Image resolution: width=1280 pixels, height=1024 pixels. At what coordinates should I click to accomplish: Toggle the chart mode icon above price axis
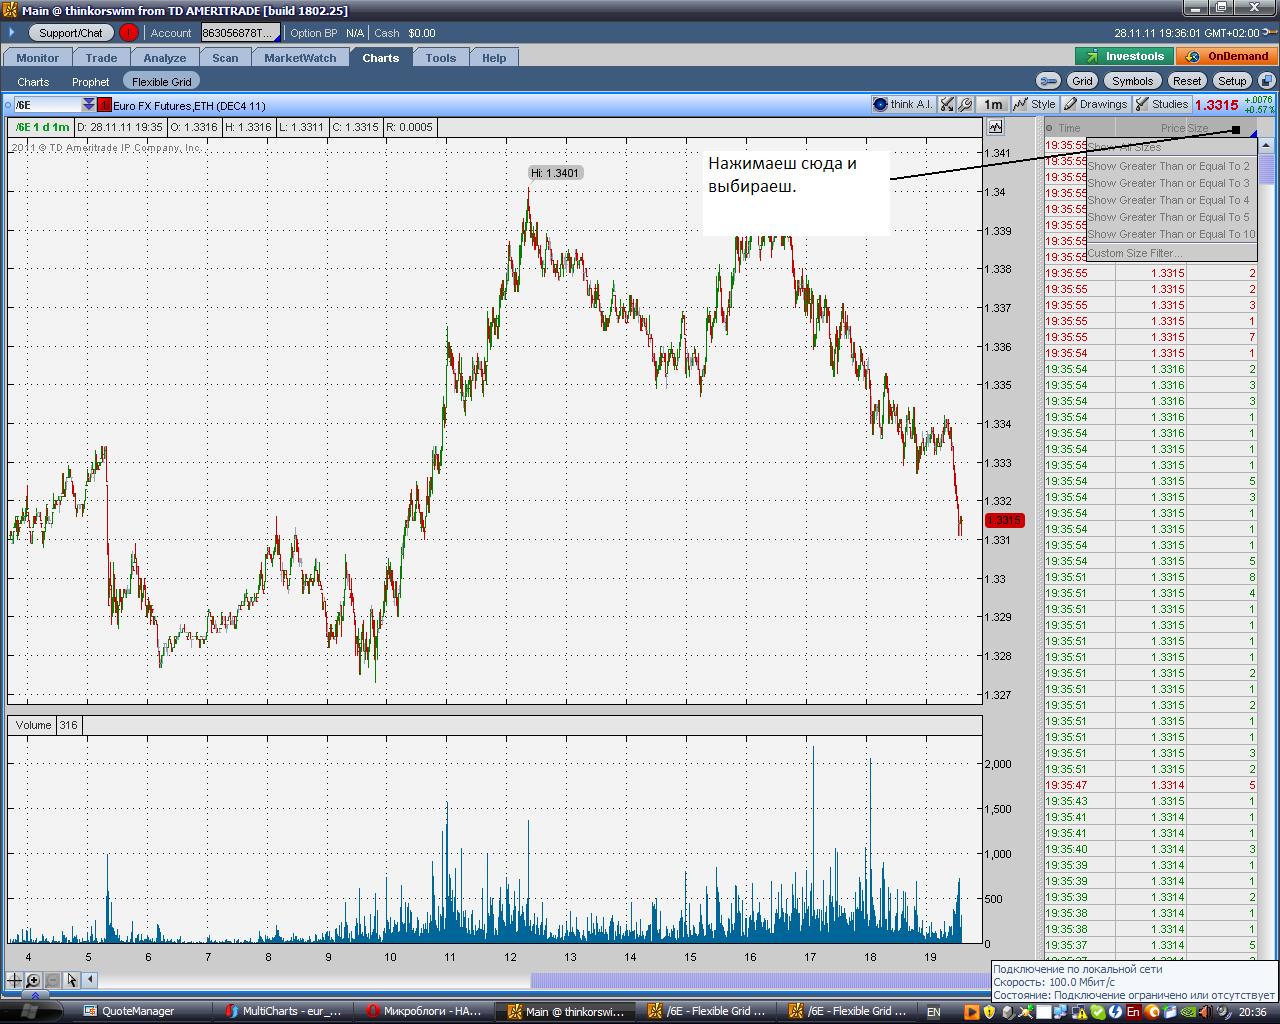[995, 127]
